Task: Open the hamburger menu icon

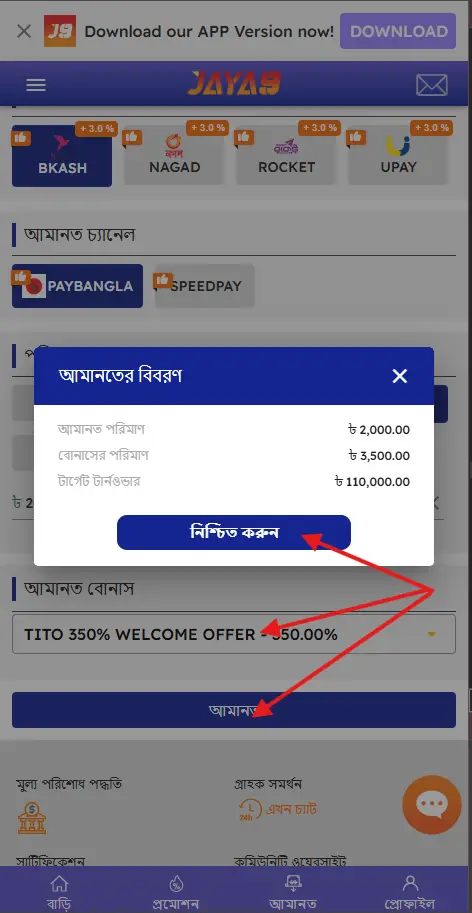Action: 36,85
